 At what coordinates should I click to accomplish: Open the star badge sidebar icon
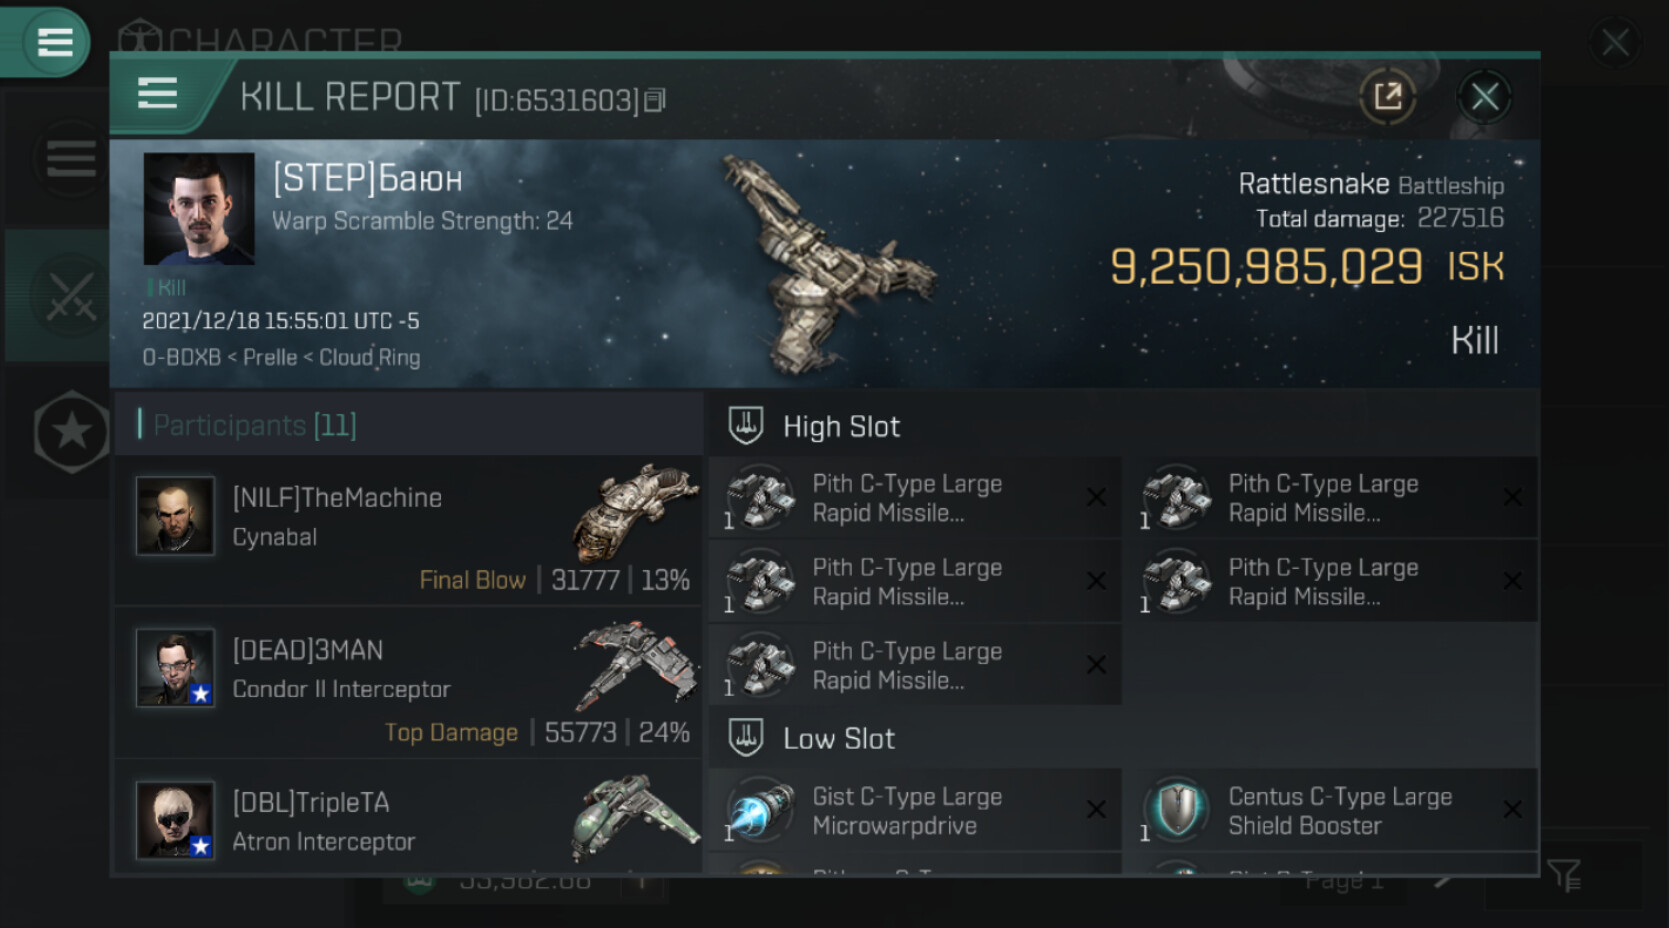[71, 432]
